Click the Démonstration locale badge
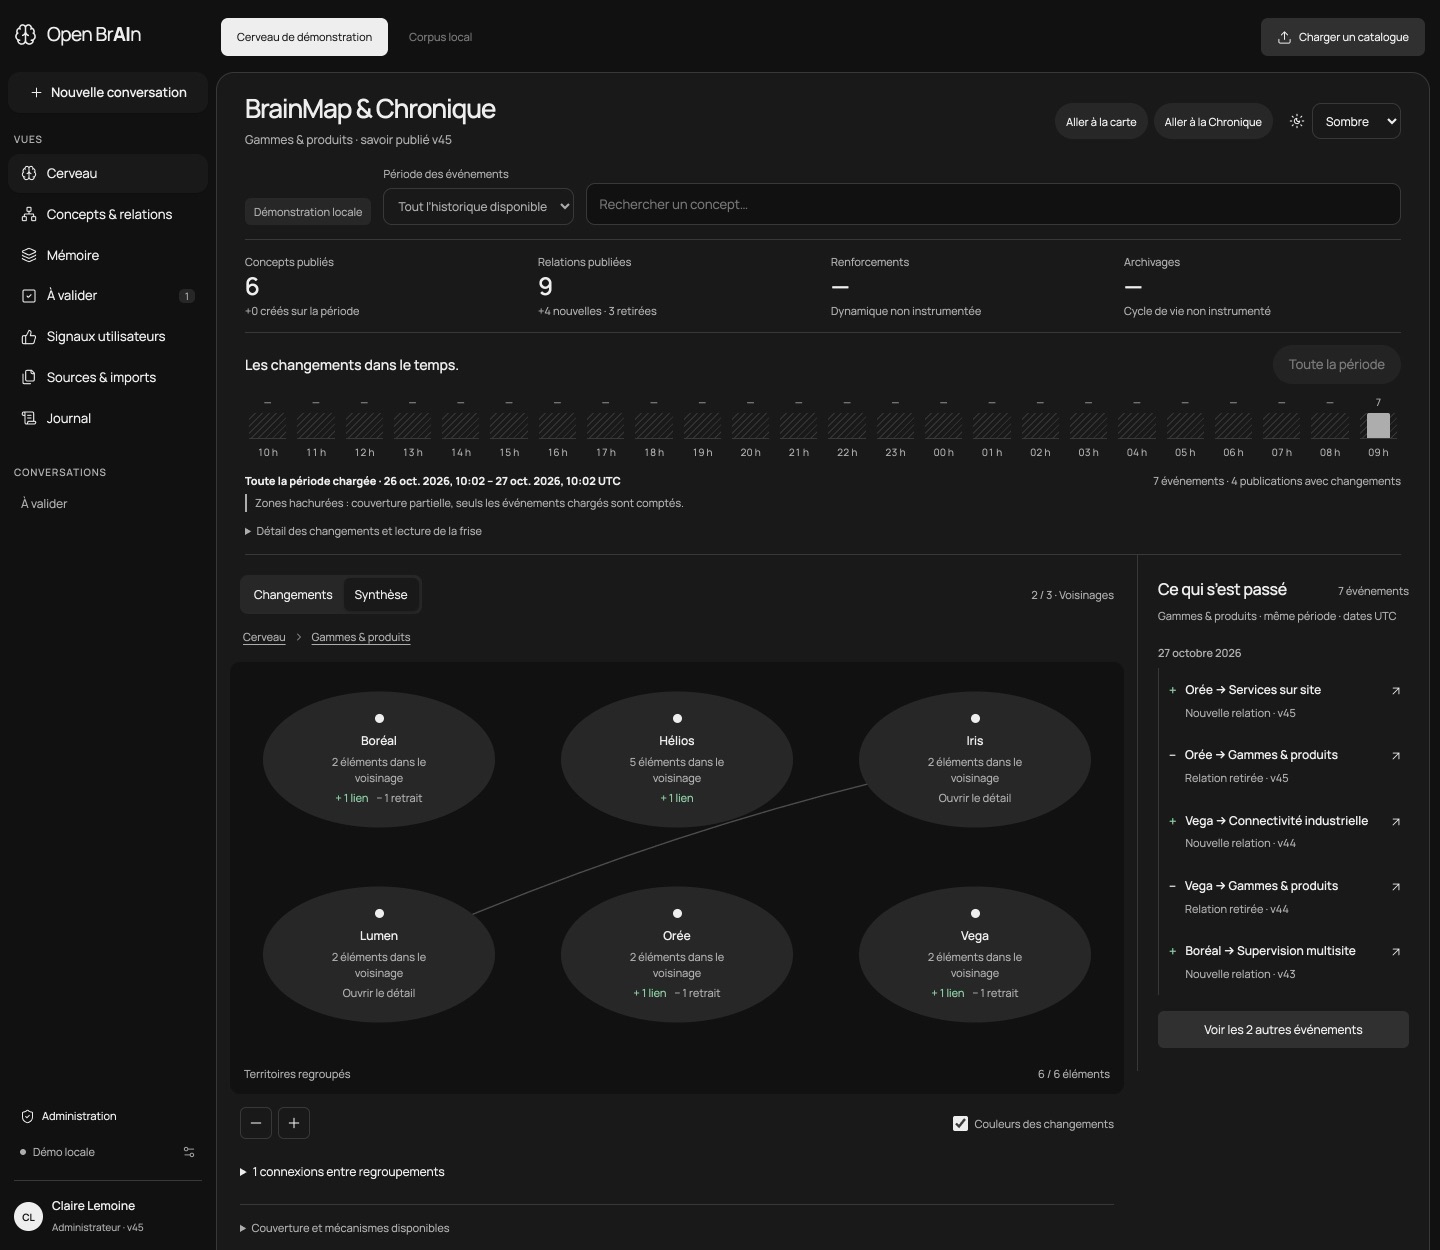Viewport: 1440px width, 1250px height. tap(308, 212)
